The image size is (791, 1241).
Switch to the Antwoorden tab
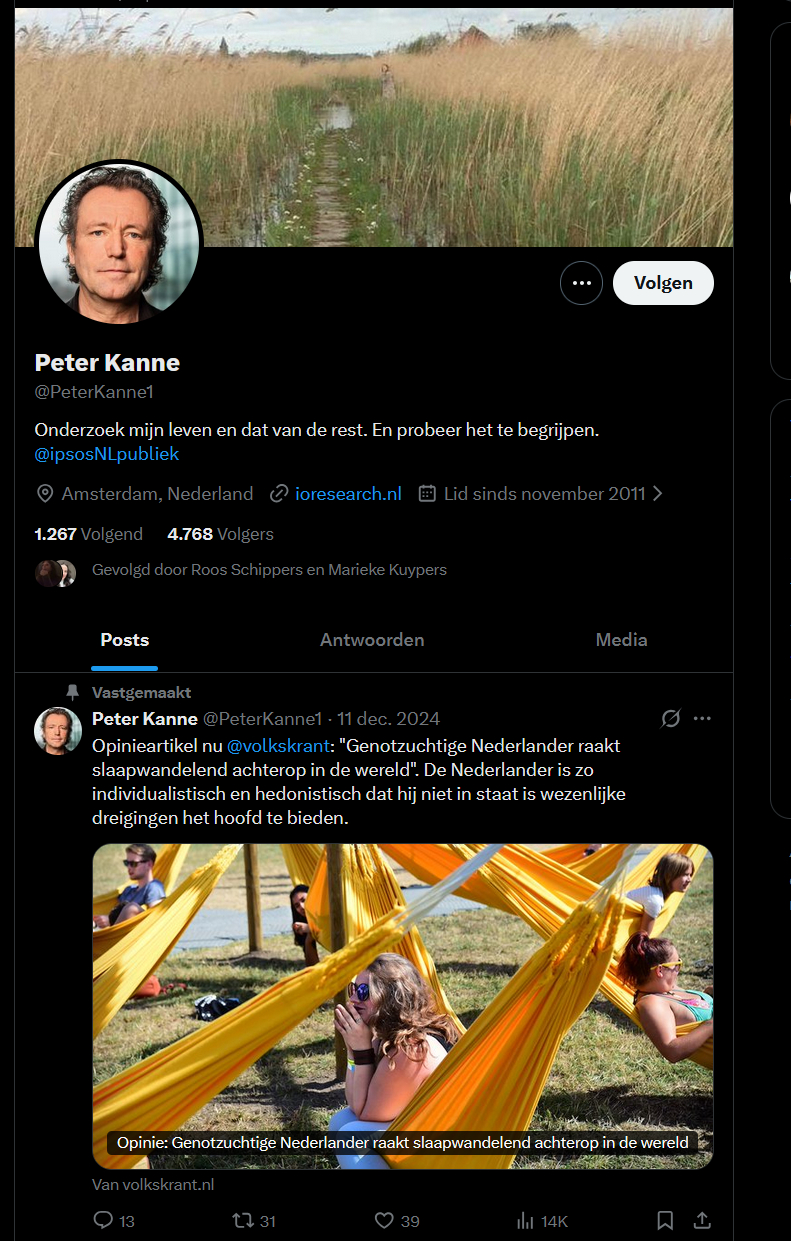click(372, 640)
